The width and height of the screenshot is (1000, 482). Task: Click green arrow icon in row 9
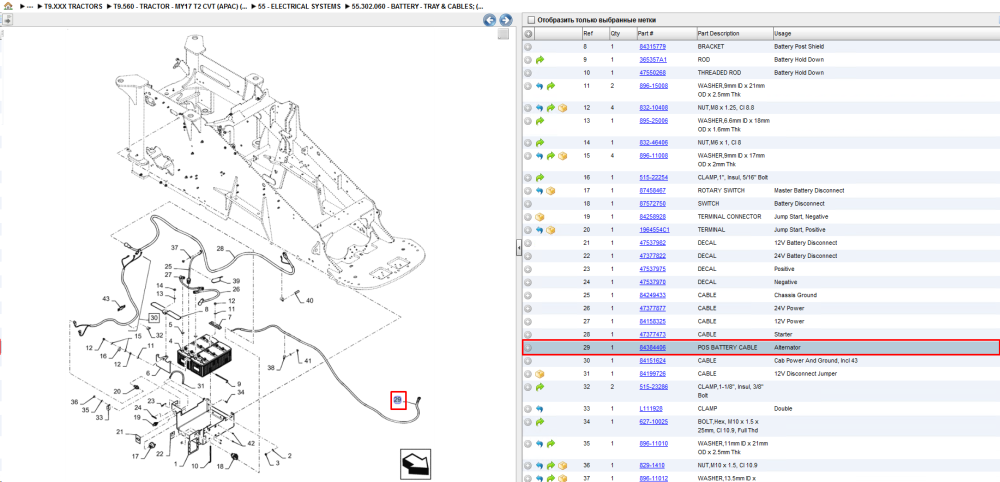[540, 60]
